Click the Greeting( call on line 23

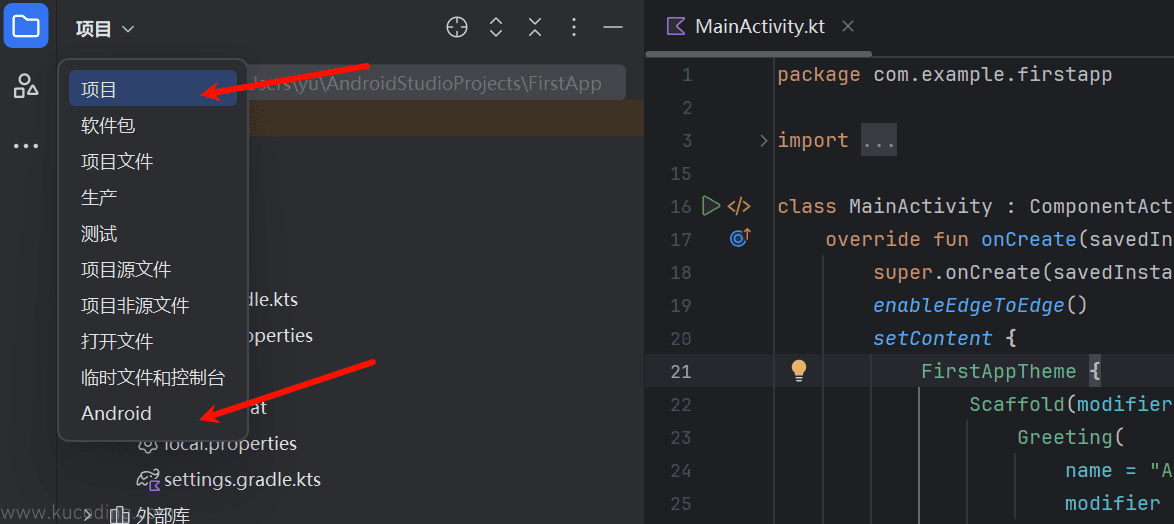click(x=1071, y=437)
